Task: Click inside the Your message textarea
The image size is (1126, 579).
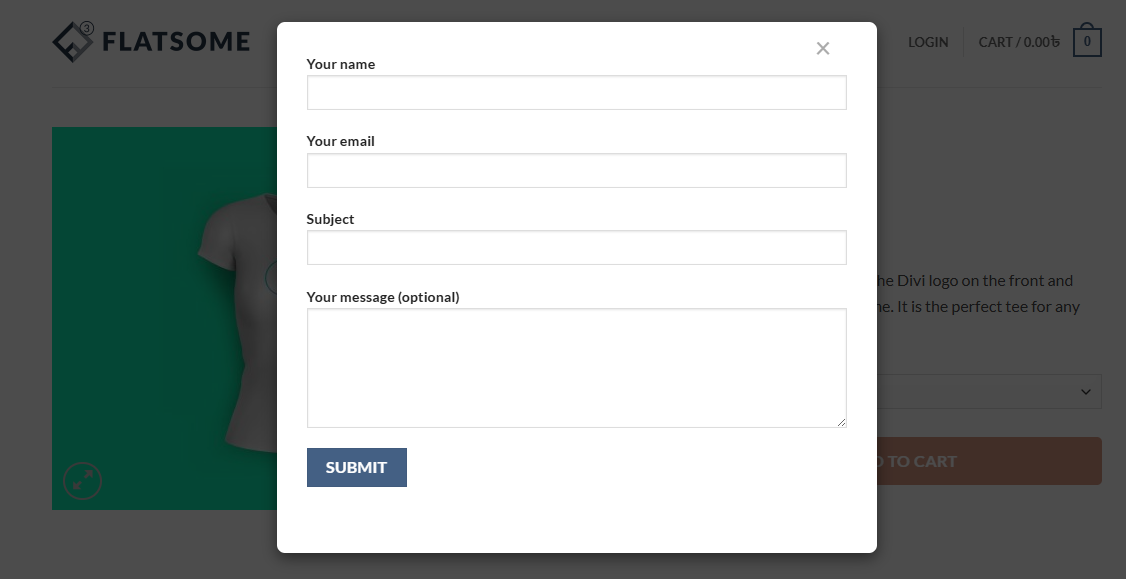Action: (x=576, y=367)
